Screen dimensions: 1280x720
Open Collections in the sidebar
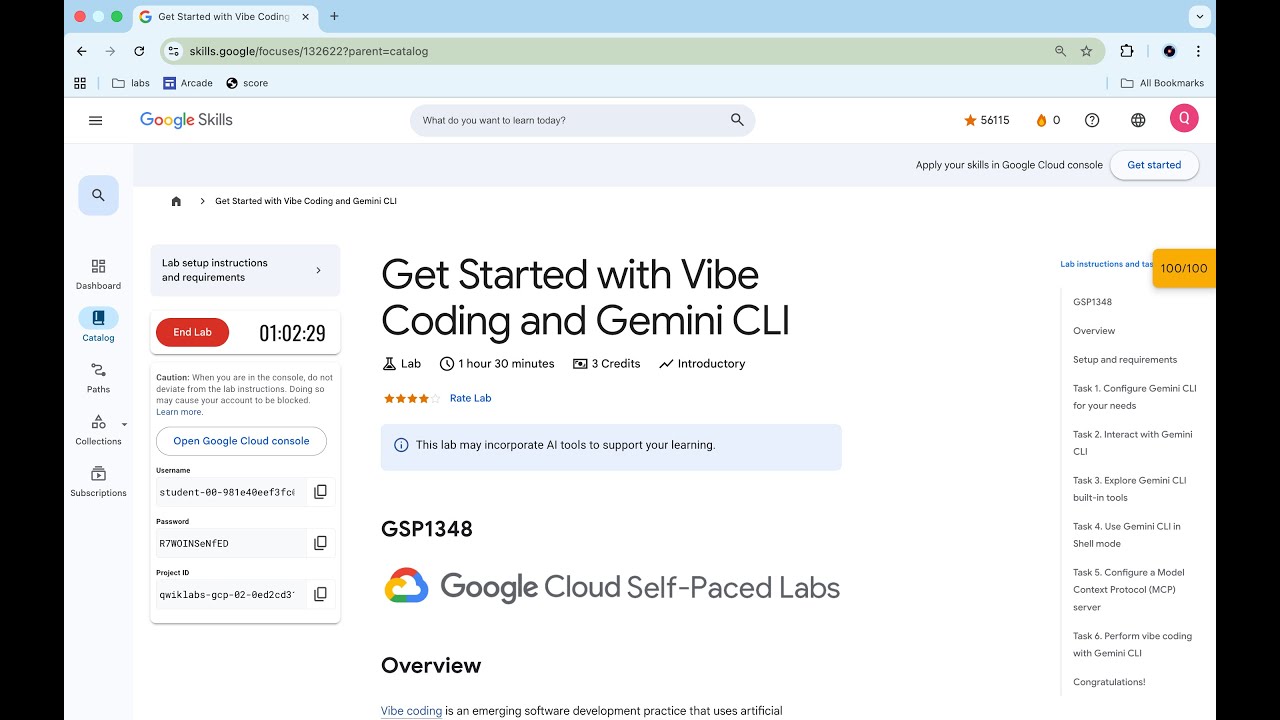98,430
